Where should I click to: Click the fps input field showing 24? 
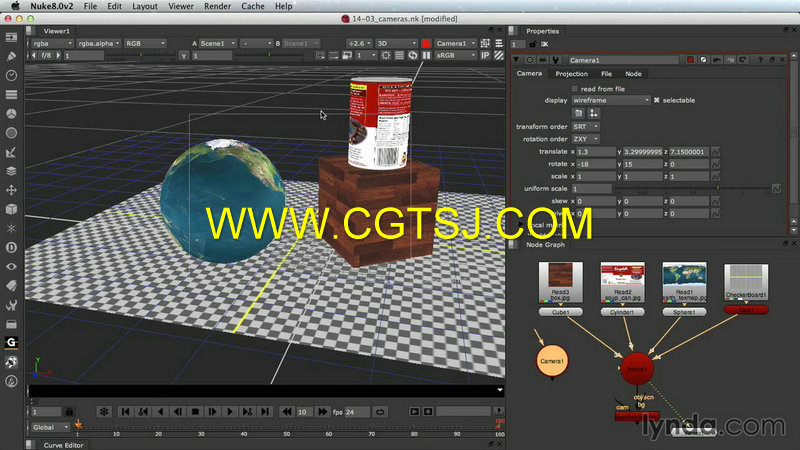click(357, 412)
